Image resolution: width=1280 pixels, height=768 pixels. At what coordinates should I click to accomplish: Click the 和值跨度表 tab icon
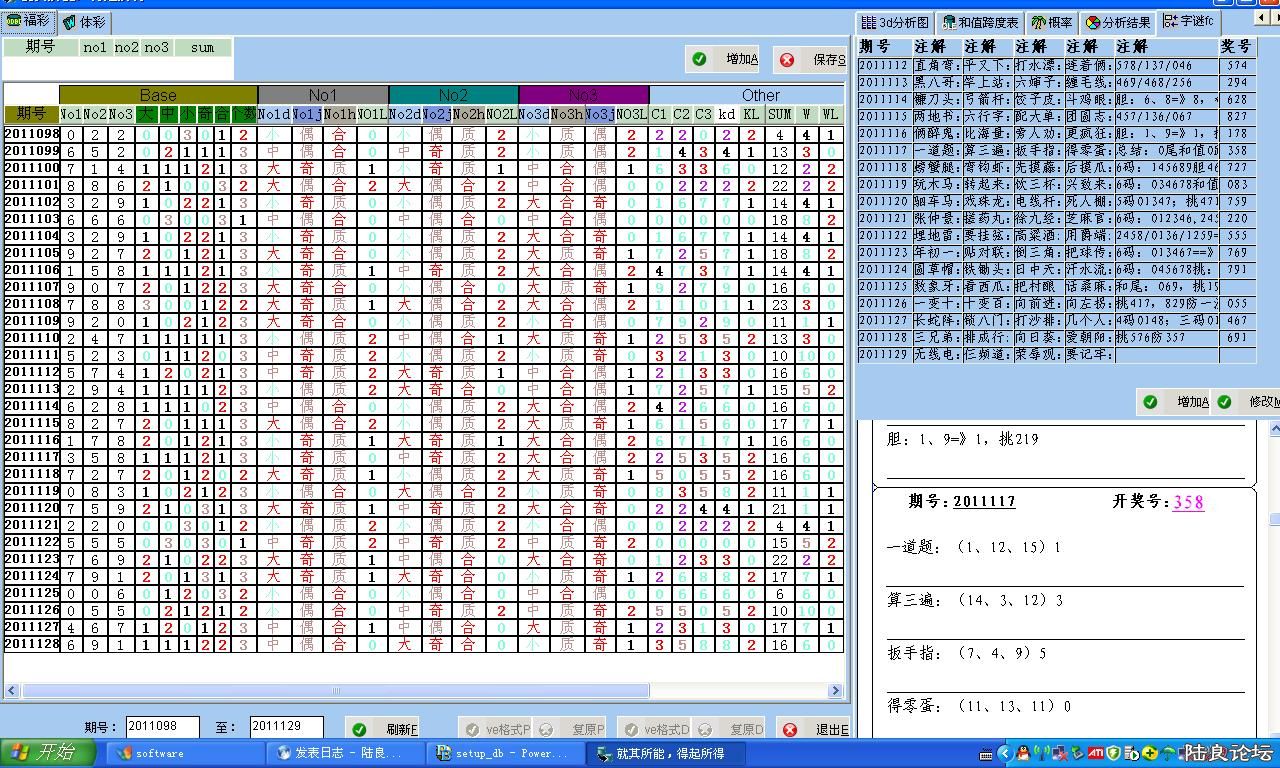[949, 22]
